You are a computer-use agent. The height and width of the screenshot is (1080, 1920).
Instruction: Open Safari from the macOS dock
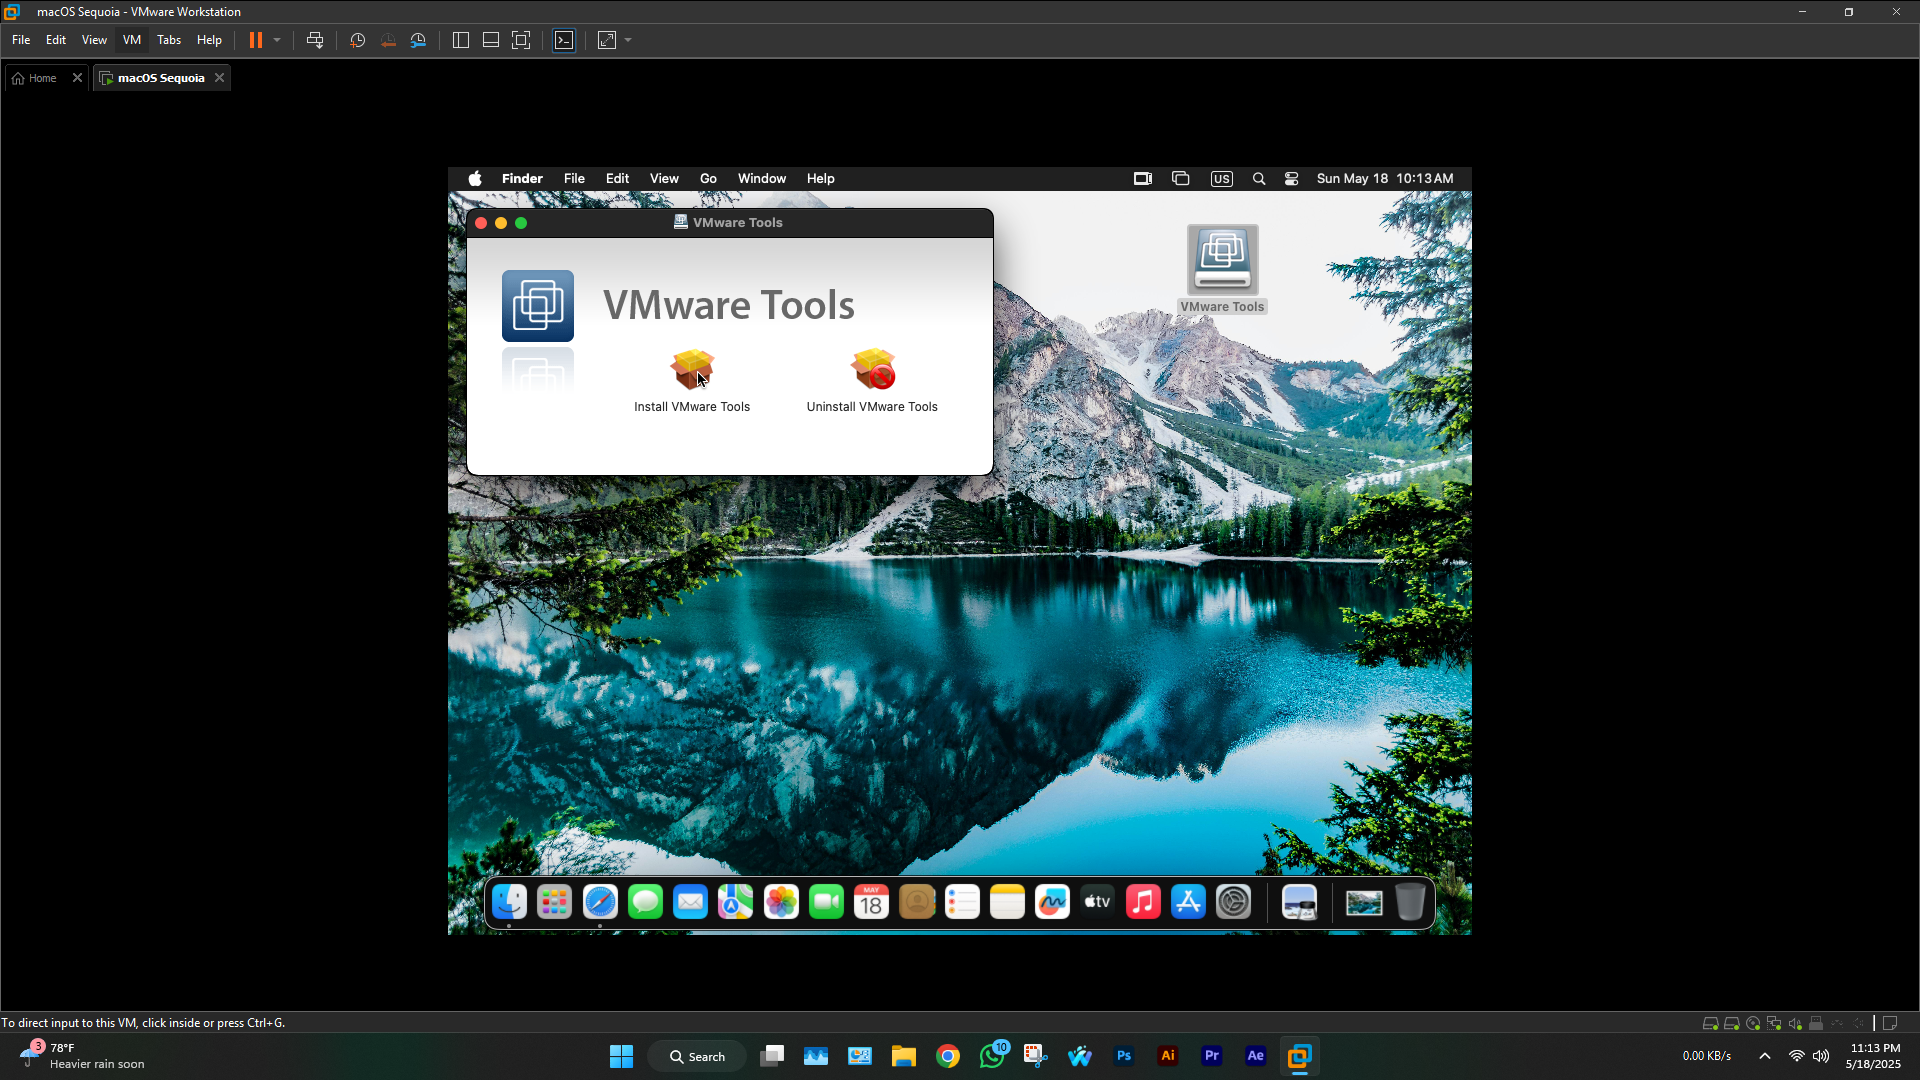(x=600, y=902)
